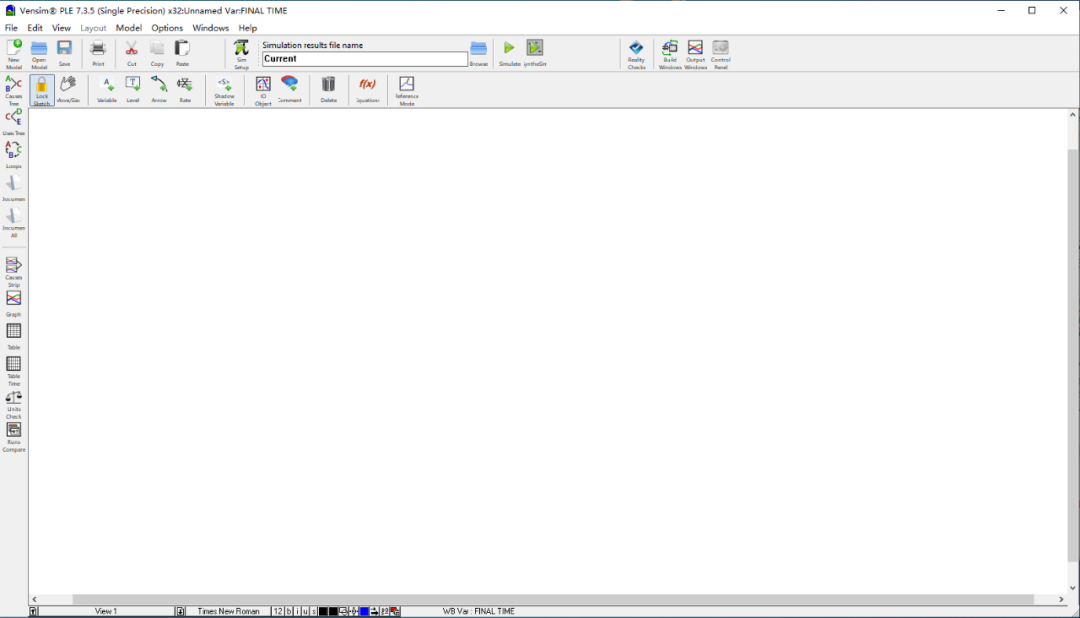Viewport: 1080px width, 618px height.
Task: Open Model from toolbar
Action: (x=39, y=54)
